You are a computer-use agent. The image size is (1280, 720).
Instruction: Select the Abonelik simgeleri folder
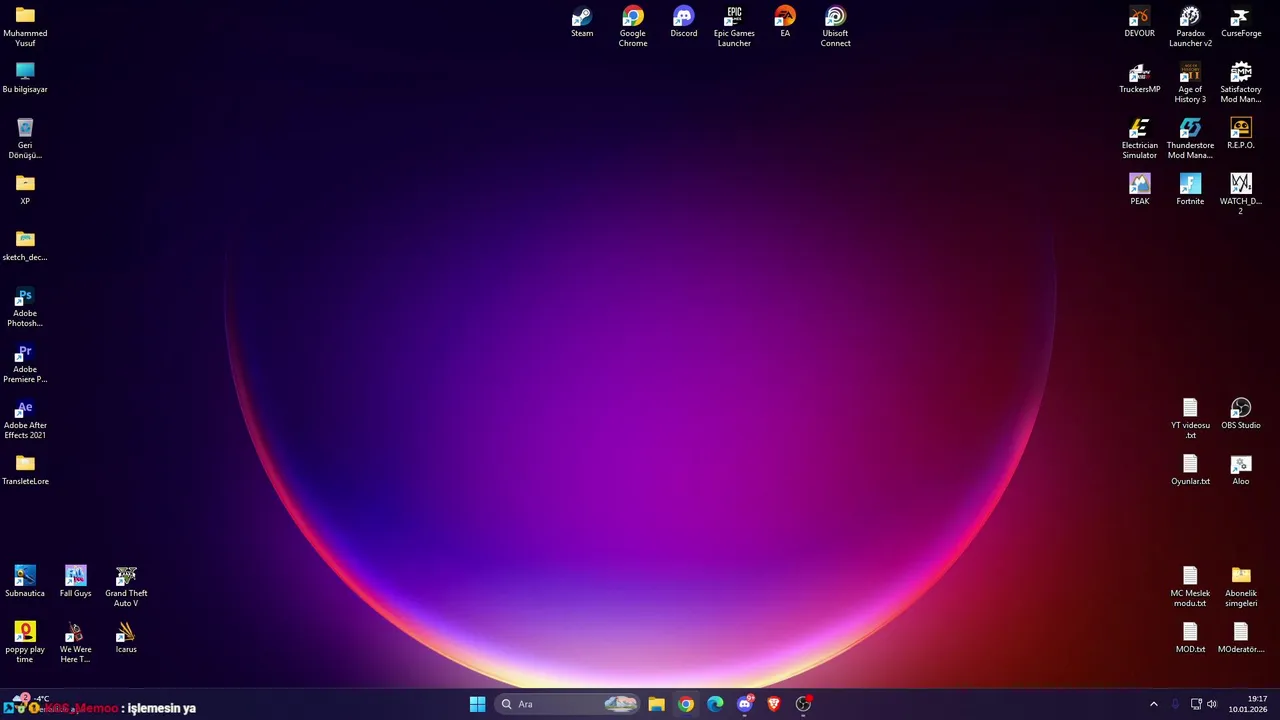pos(1241,587)
